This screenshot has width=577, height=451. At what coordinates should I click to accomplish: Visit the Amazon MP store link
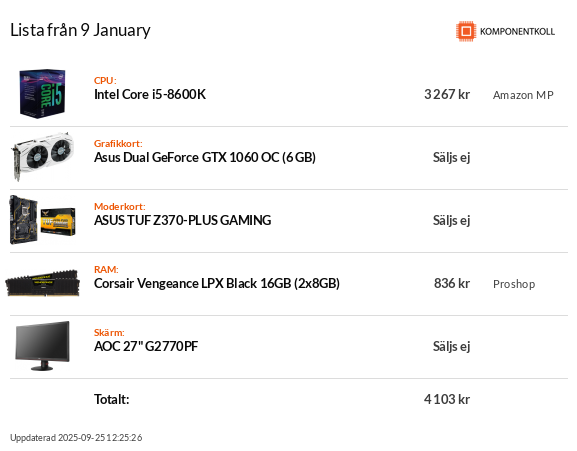coord(523,95)
